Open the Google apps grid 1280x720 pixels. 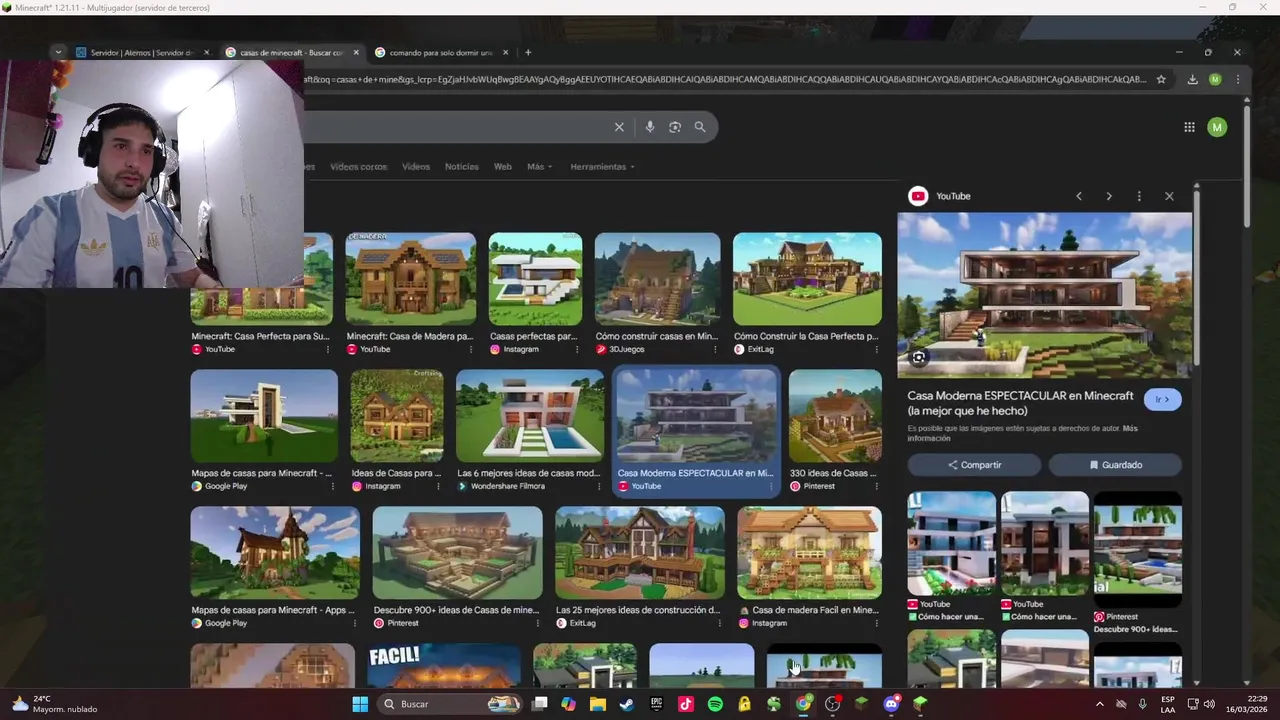pyautogui.click(x=1189, y=127)
